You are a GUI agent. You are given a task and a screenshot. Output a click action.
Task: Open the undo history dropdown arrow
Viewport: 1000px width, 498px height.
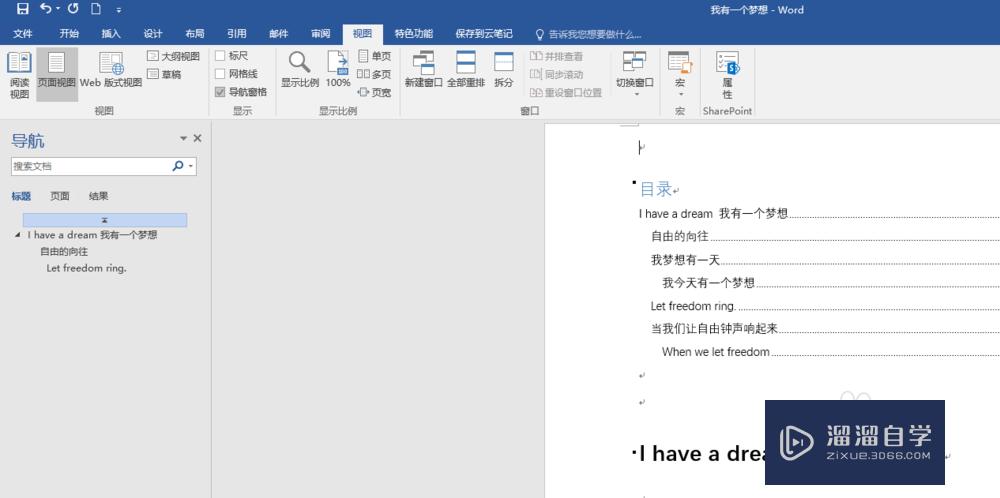[58, 9]
